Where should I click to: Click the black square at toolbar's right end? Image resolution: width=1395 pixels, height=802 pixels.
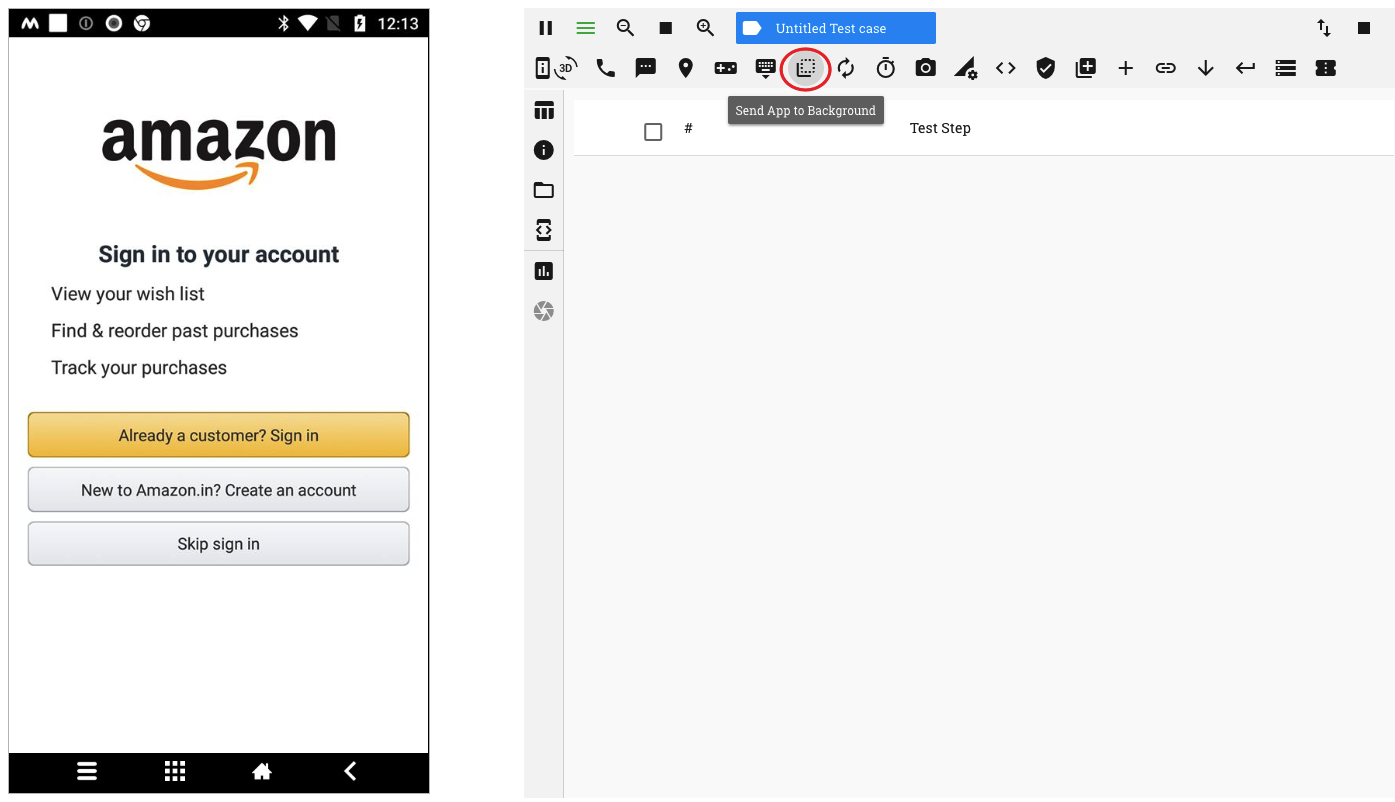tap(1364, 28)
